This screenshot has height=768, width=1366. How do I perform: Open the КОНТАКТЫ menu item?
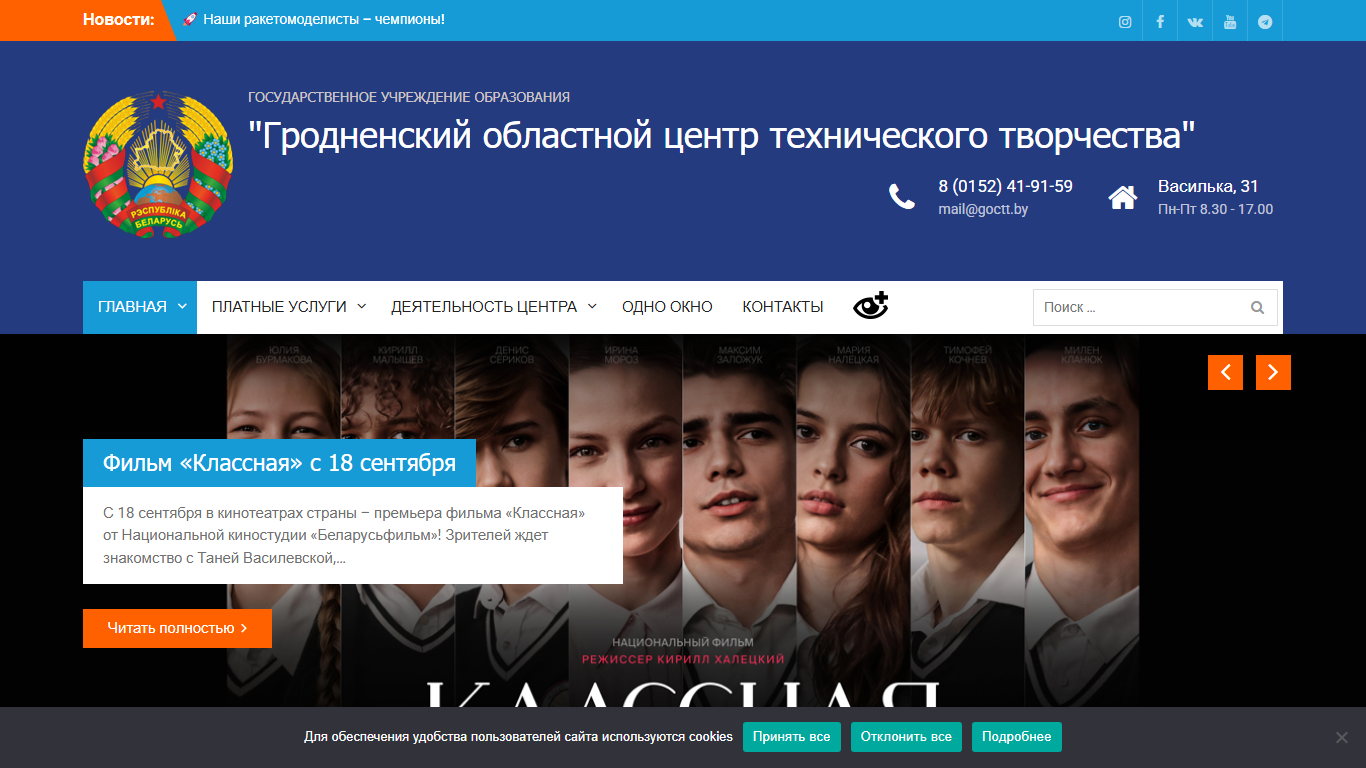pos(783,307)
